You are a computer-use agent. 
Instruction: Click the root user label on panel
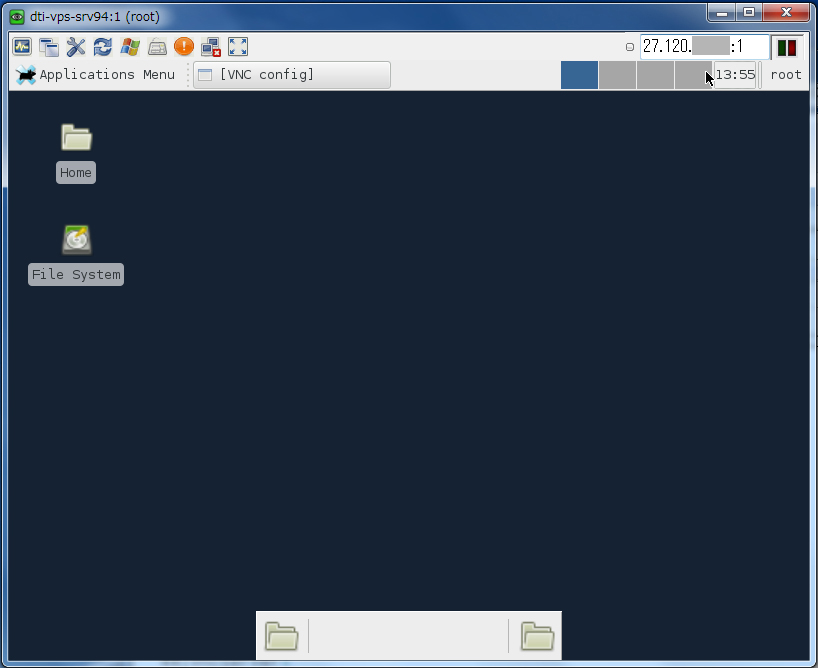point(786,75)
